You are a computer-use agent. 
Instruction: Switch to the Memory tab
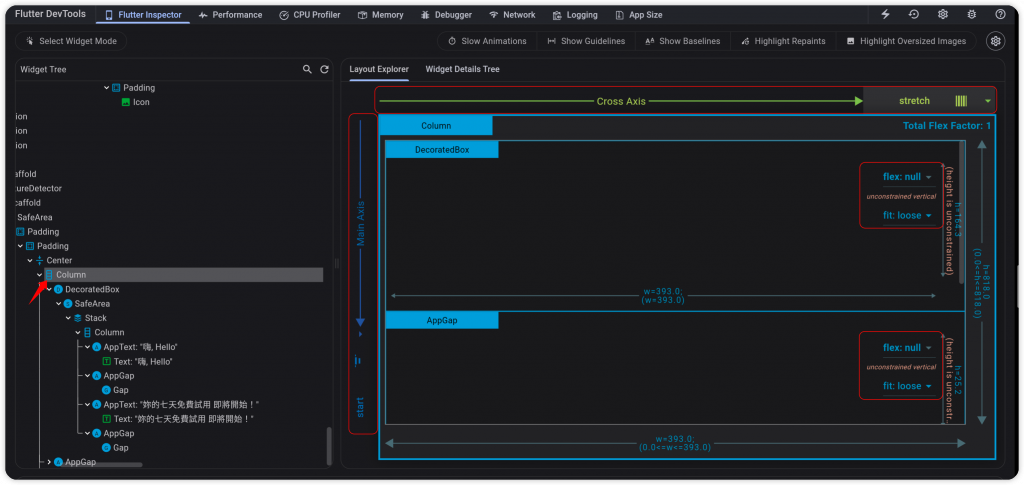(x=380, y=14)
